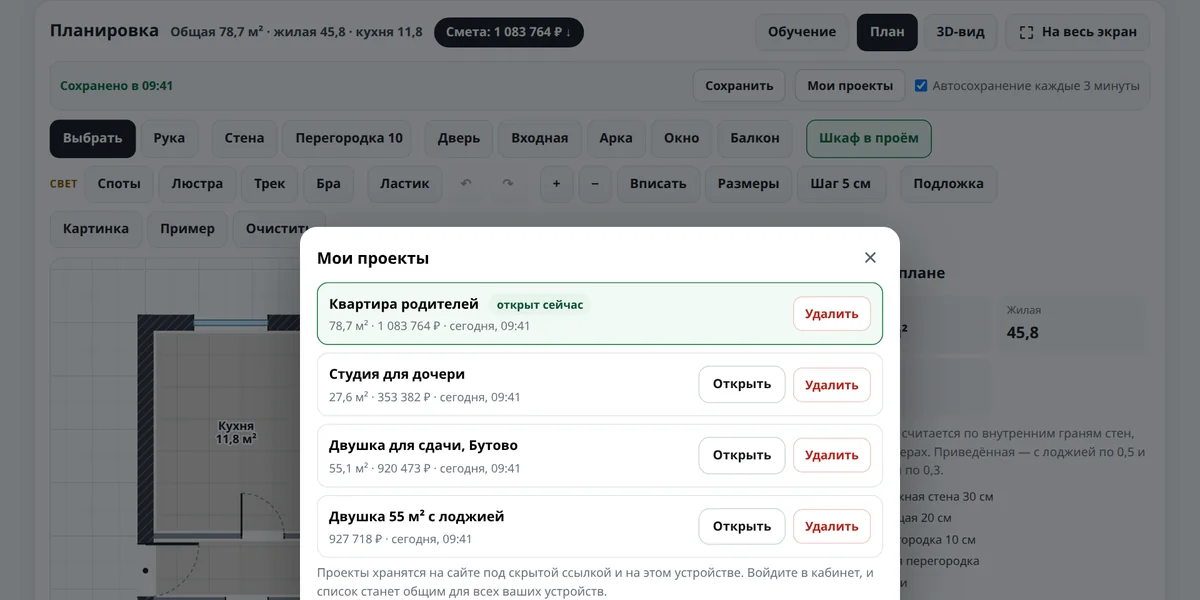
Task: Close the Мои проекты dialog
Action: (x=870, y=258)
